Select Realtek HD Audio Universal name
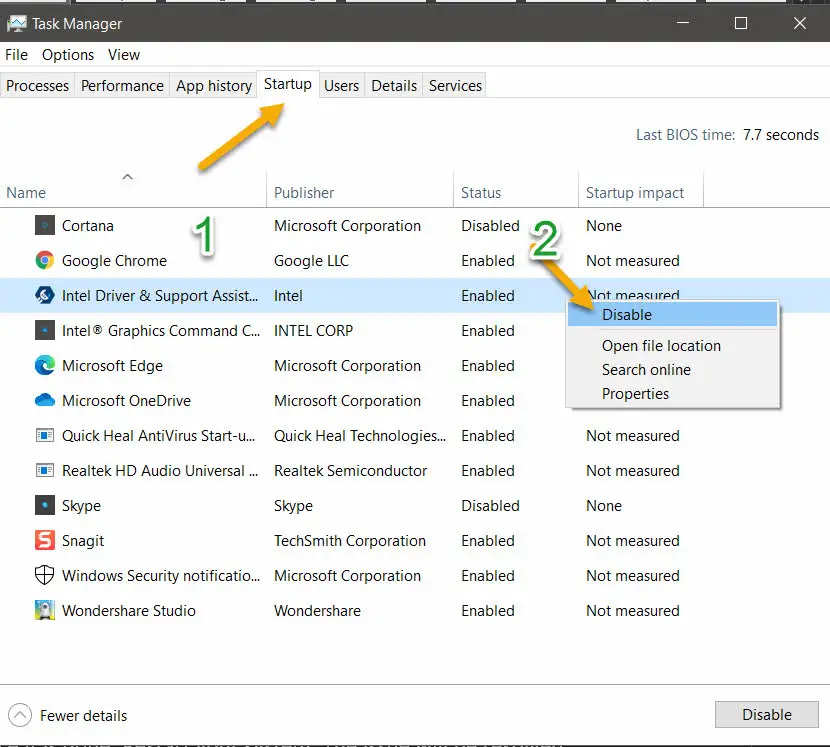 (160, 470)
